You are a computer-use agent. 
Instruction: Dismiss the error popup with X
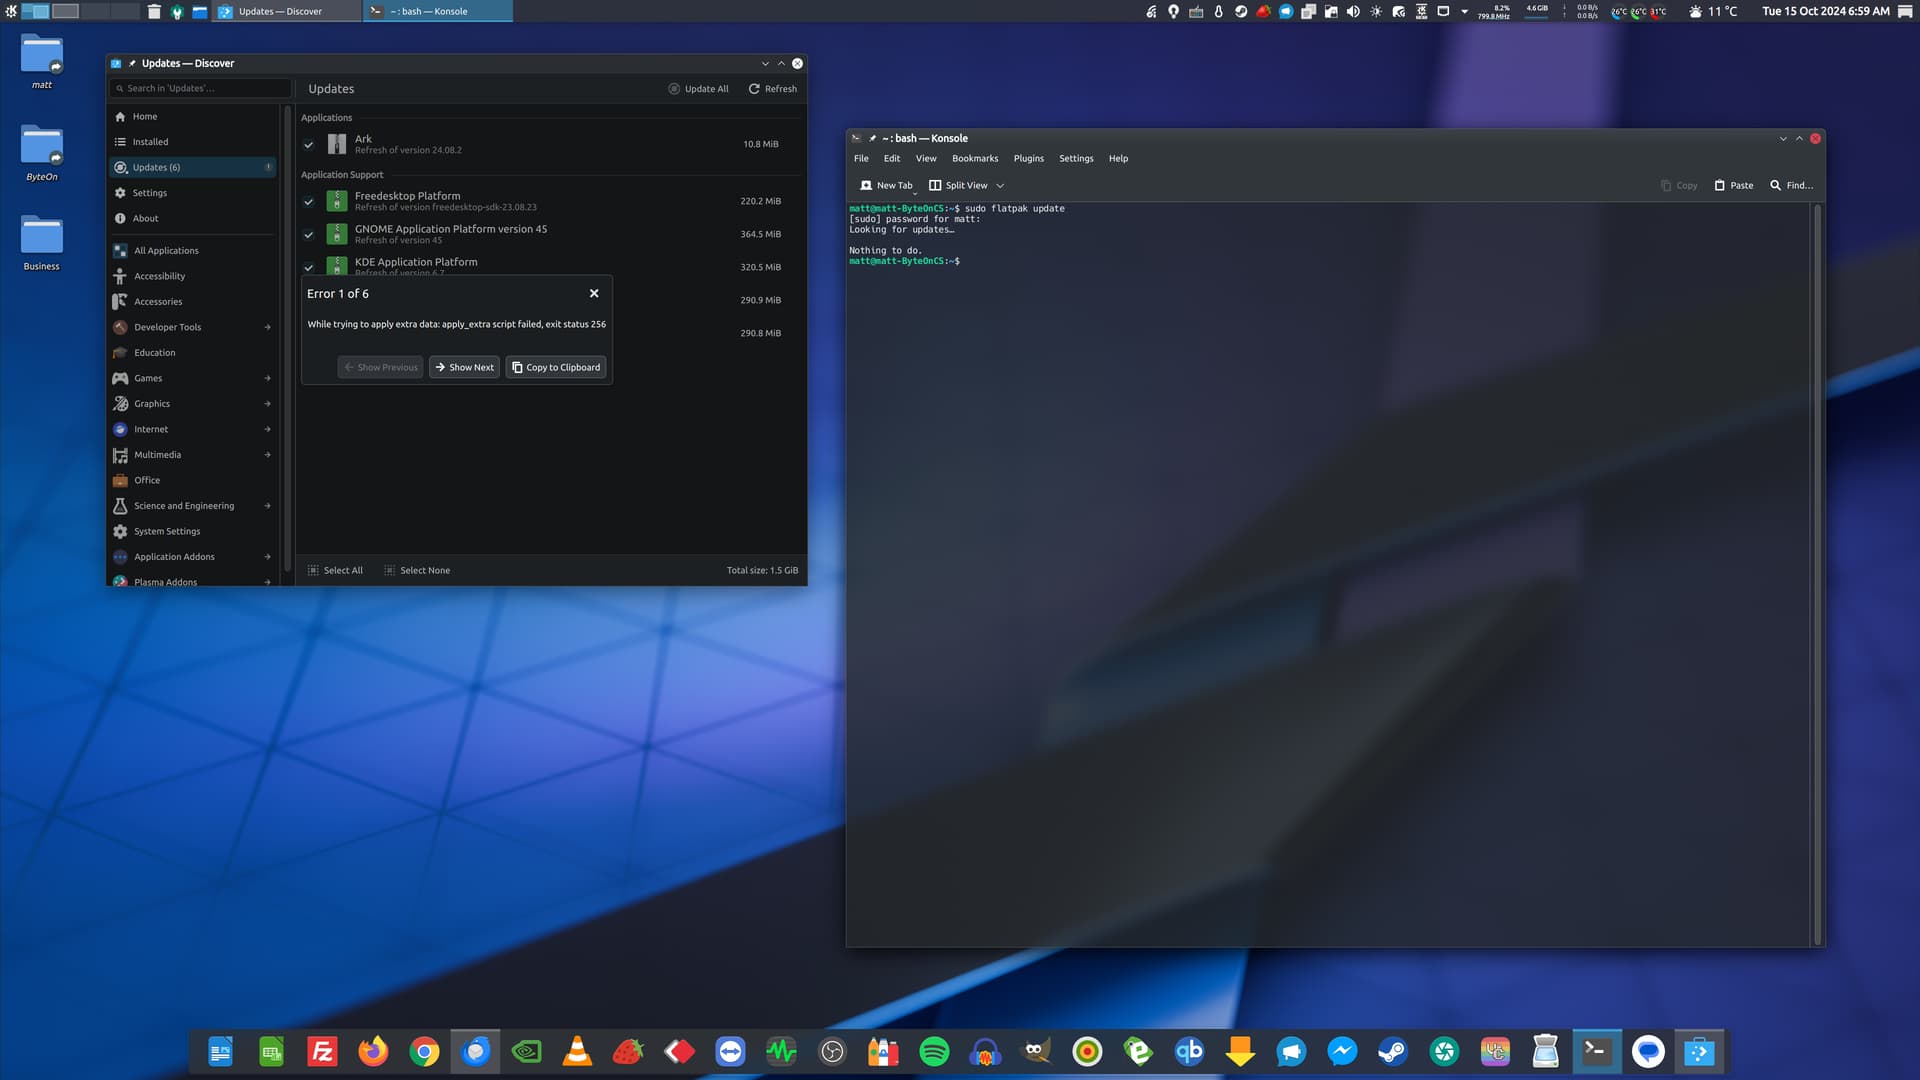pos(594,293)
